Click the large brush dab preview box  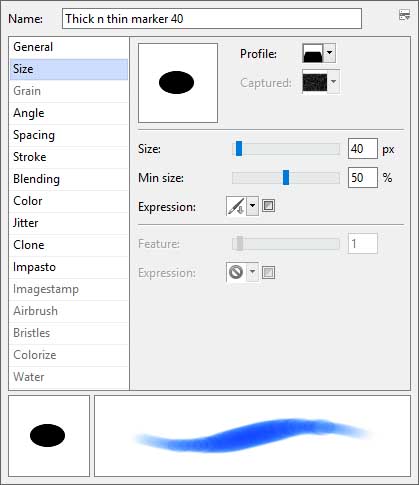pyautogui.click(x=178, y=83)
